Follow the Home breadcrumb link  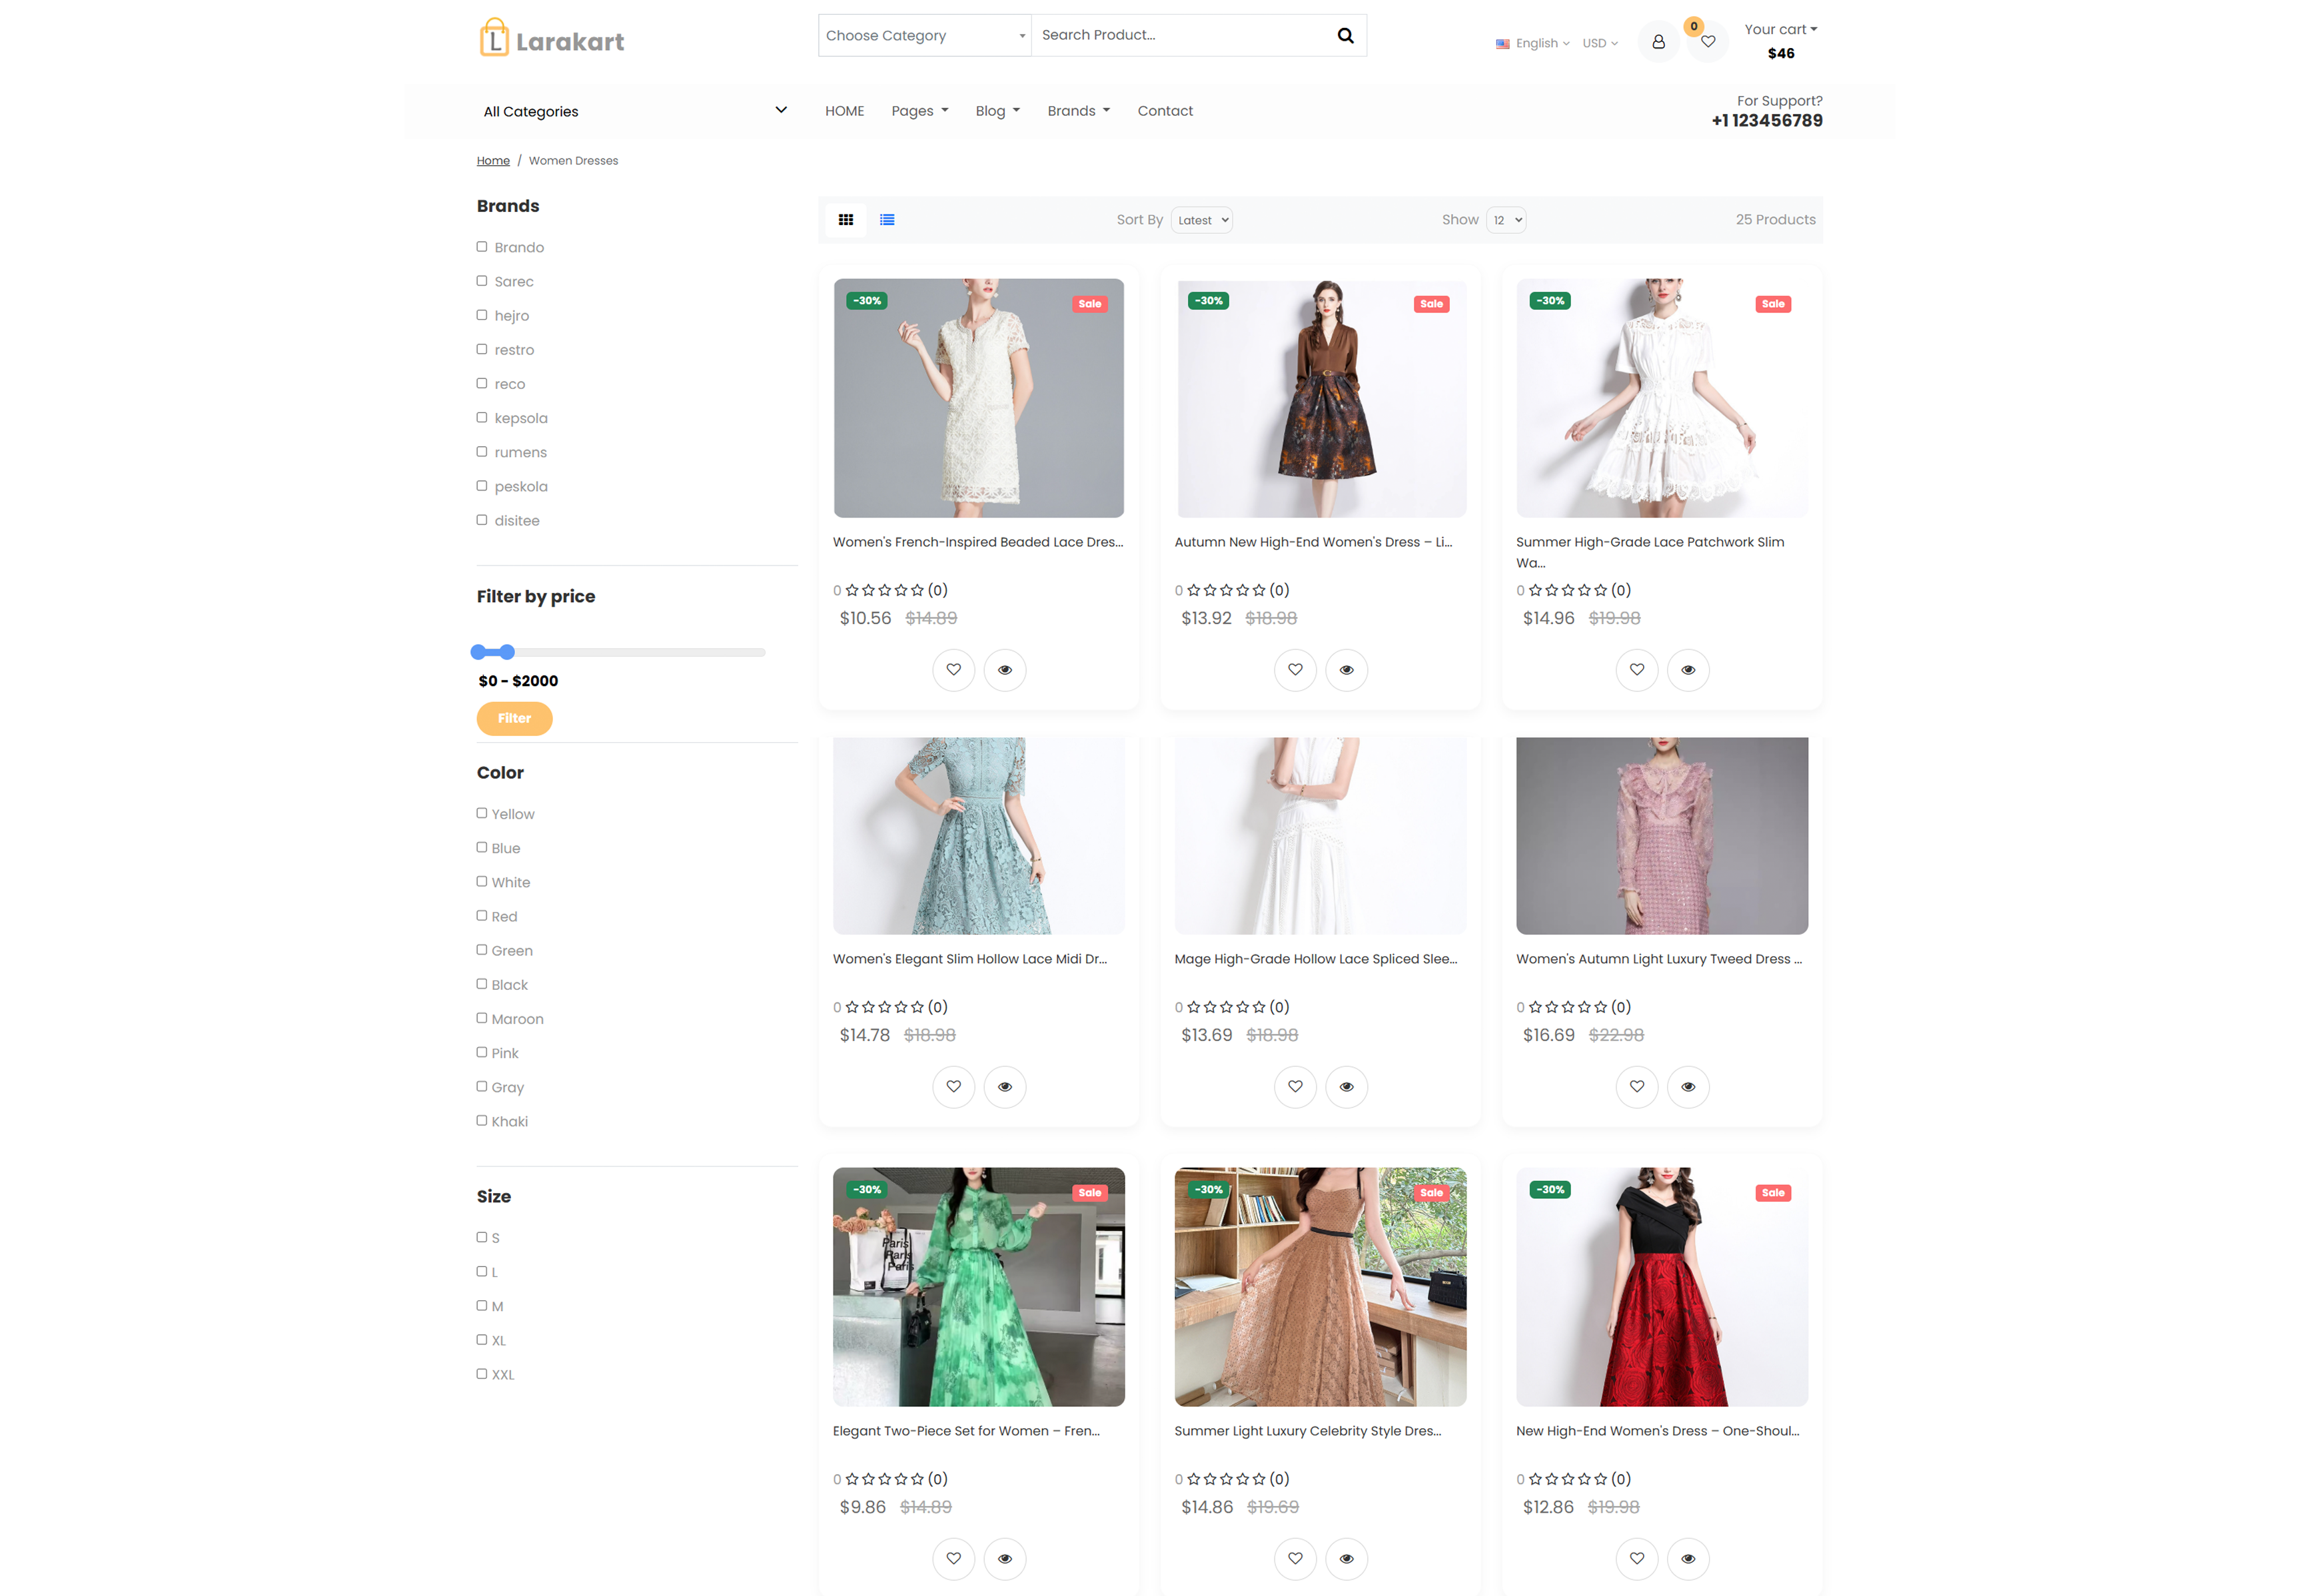tap(493, 161)
